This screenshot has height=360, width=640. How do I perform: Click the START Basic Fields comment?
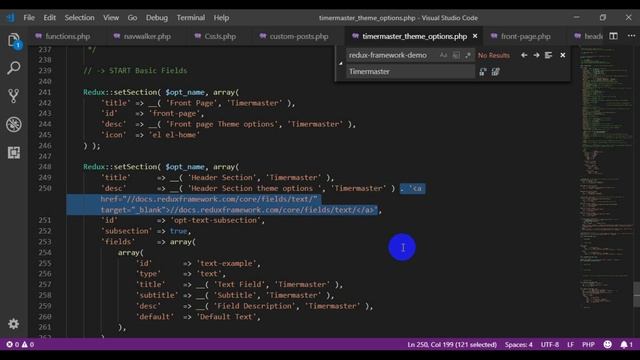pos(136,71)
